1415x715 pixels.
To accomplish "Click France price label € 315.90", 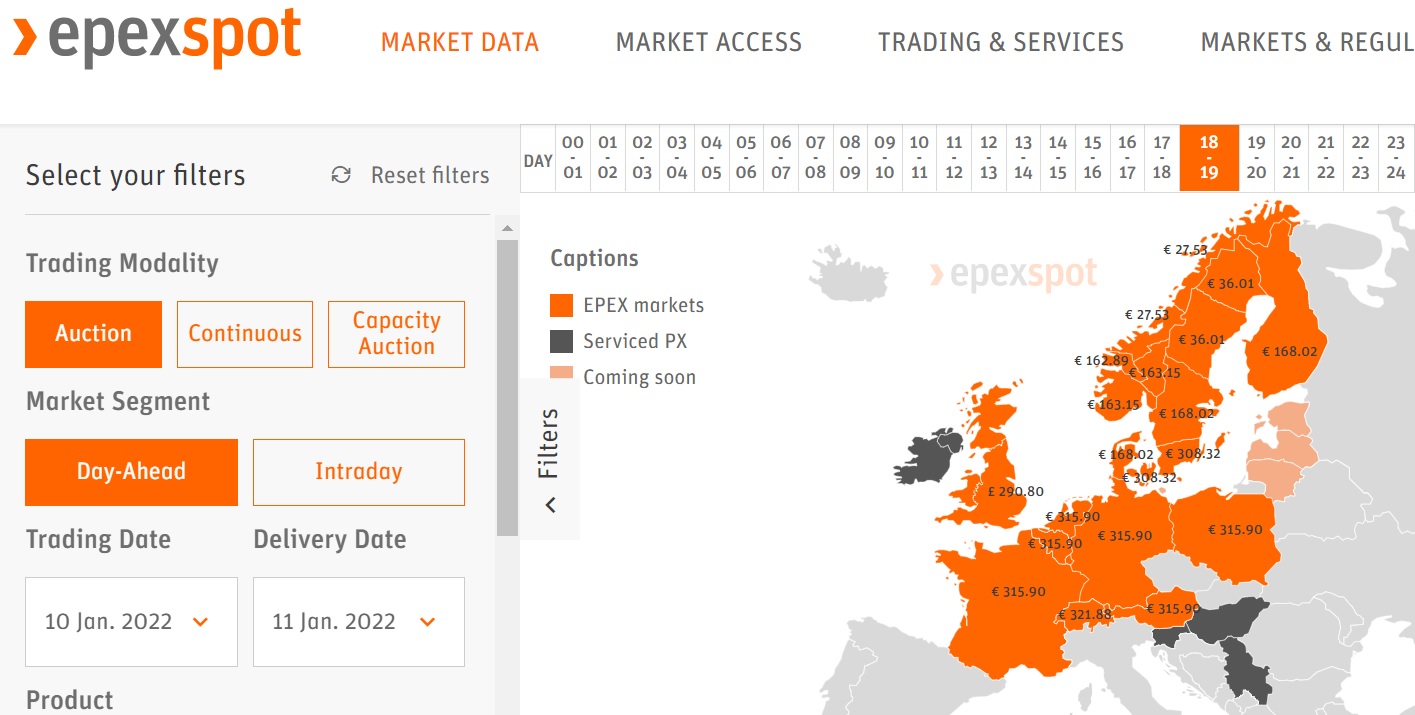I will [x=1018, y=592].
